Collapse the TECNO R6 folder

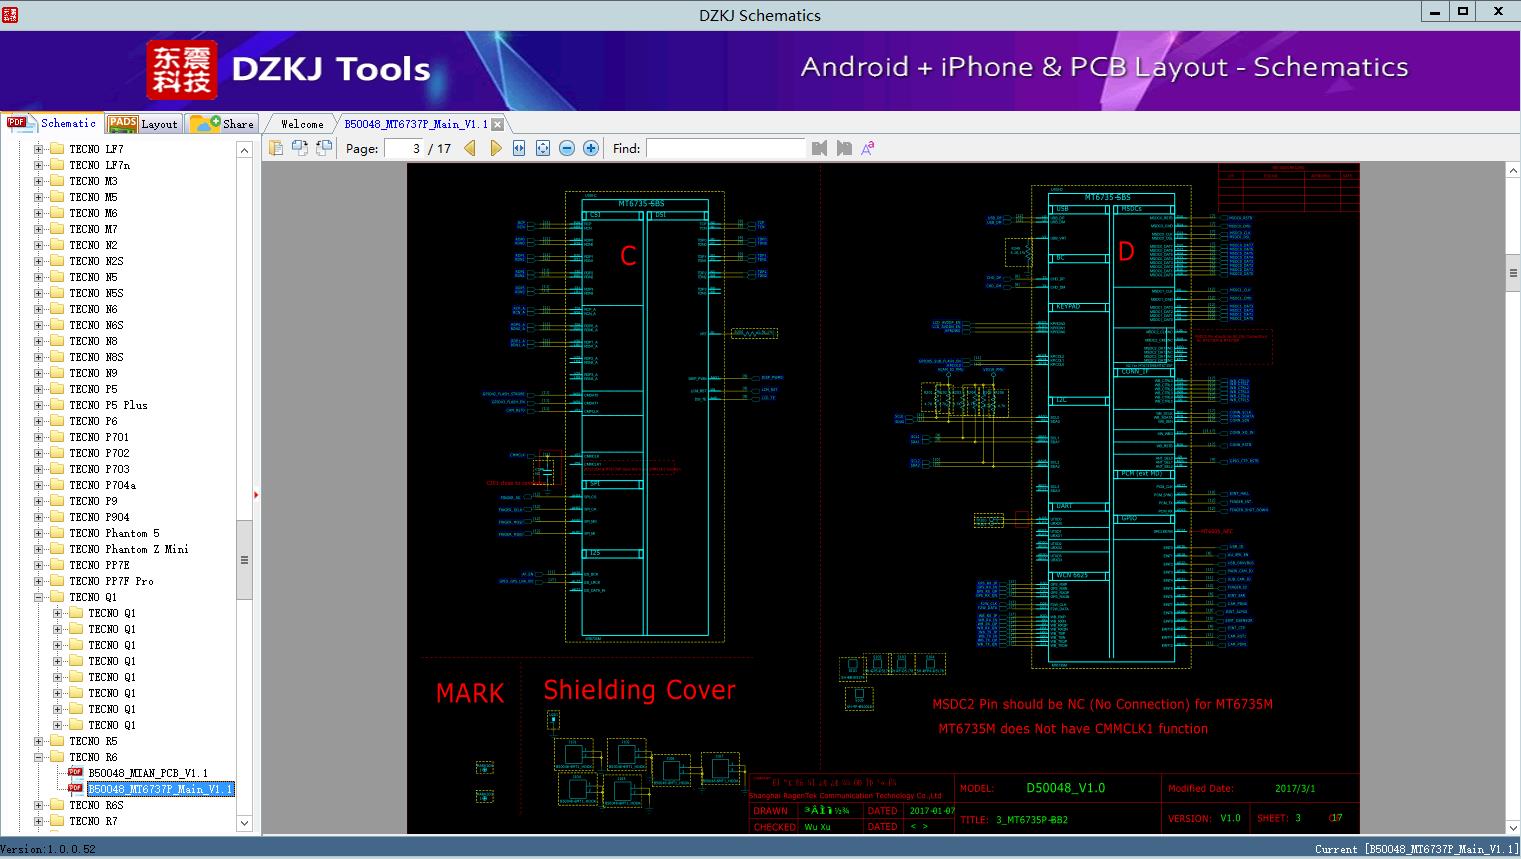click(x=39, y=757)
